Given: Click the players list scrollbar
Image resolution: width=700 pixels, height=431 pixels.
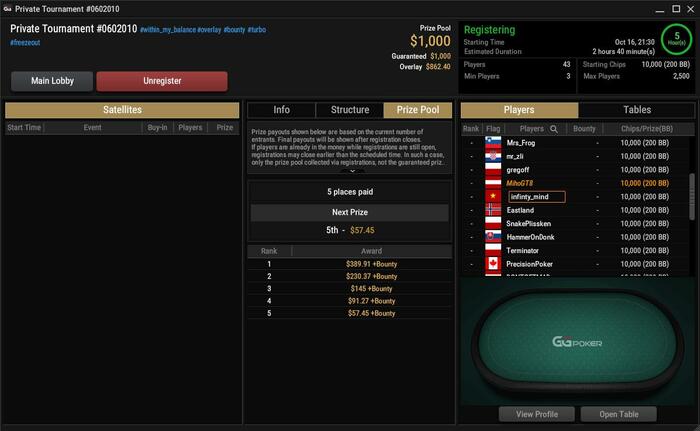Looking at the screenshot, I should [692, 197].
